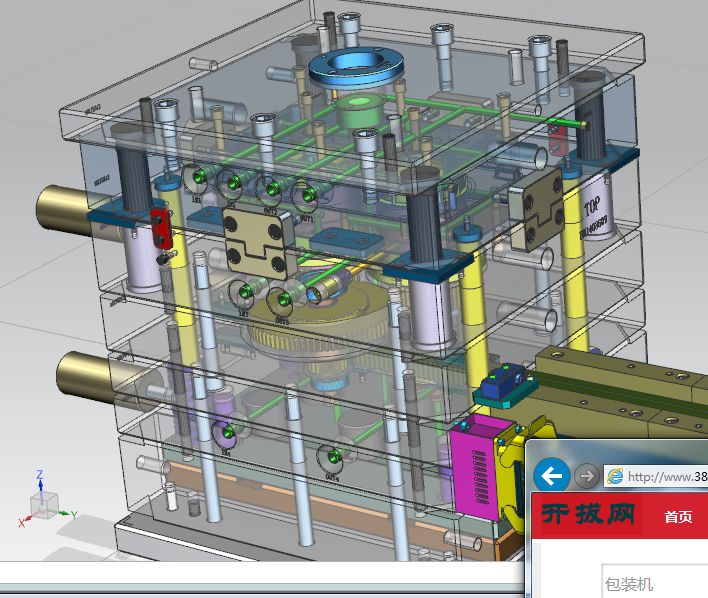Click the 开拔网 site logo

pos(589,514)
